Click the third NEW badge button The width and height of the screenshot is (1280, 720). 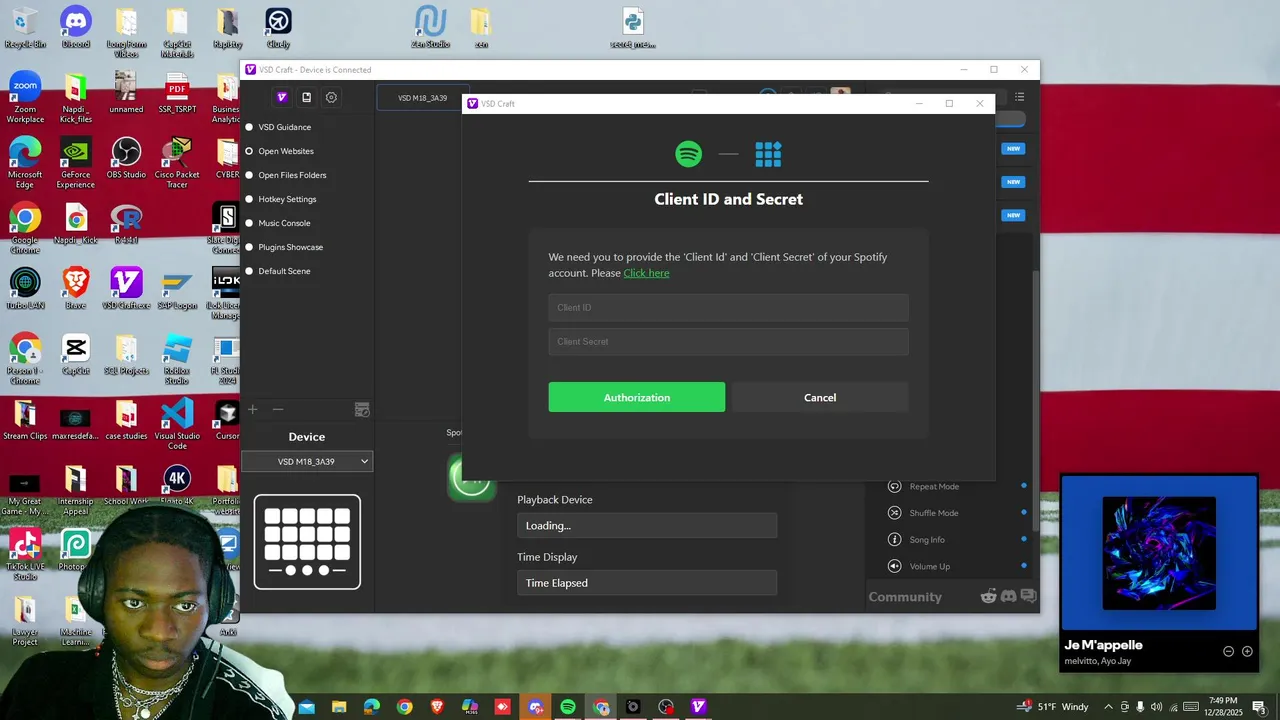(1014, 215)
